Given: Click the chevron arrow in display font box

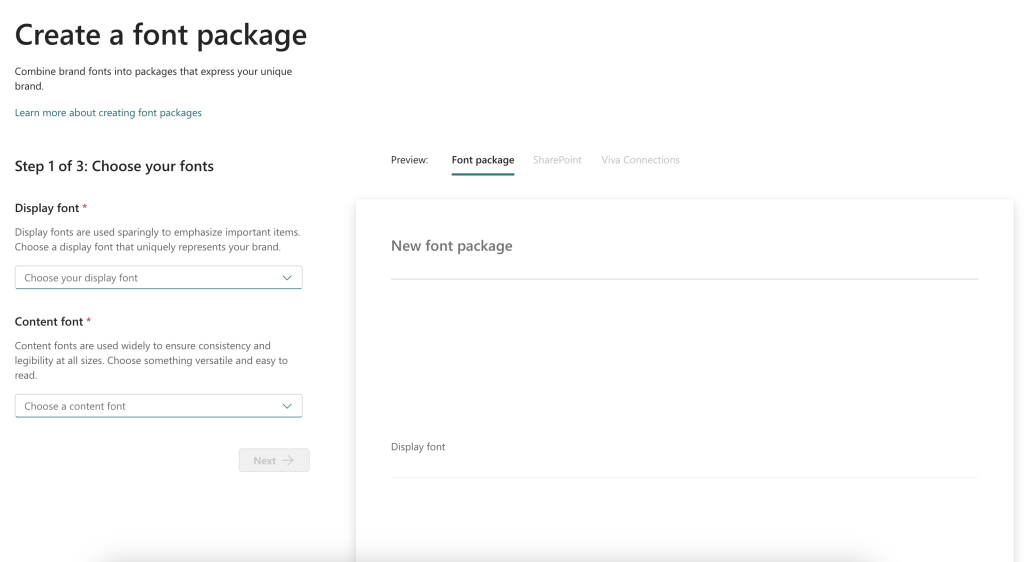Looking at the screenshot, I should (x=287, y=278).
